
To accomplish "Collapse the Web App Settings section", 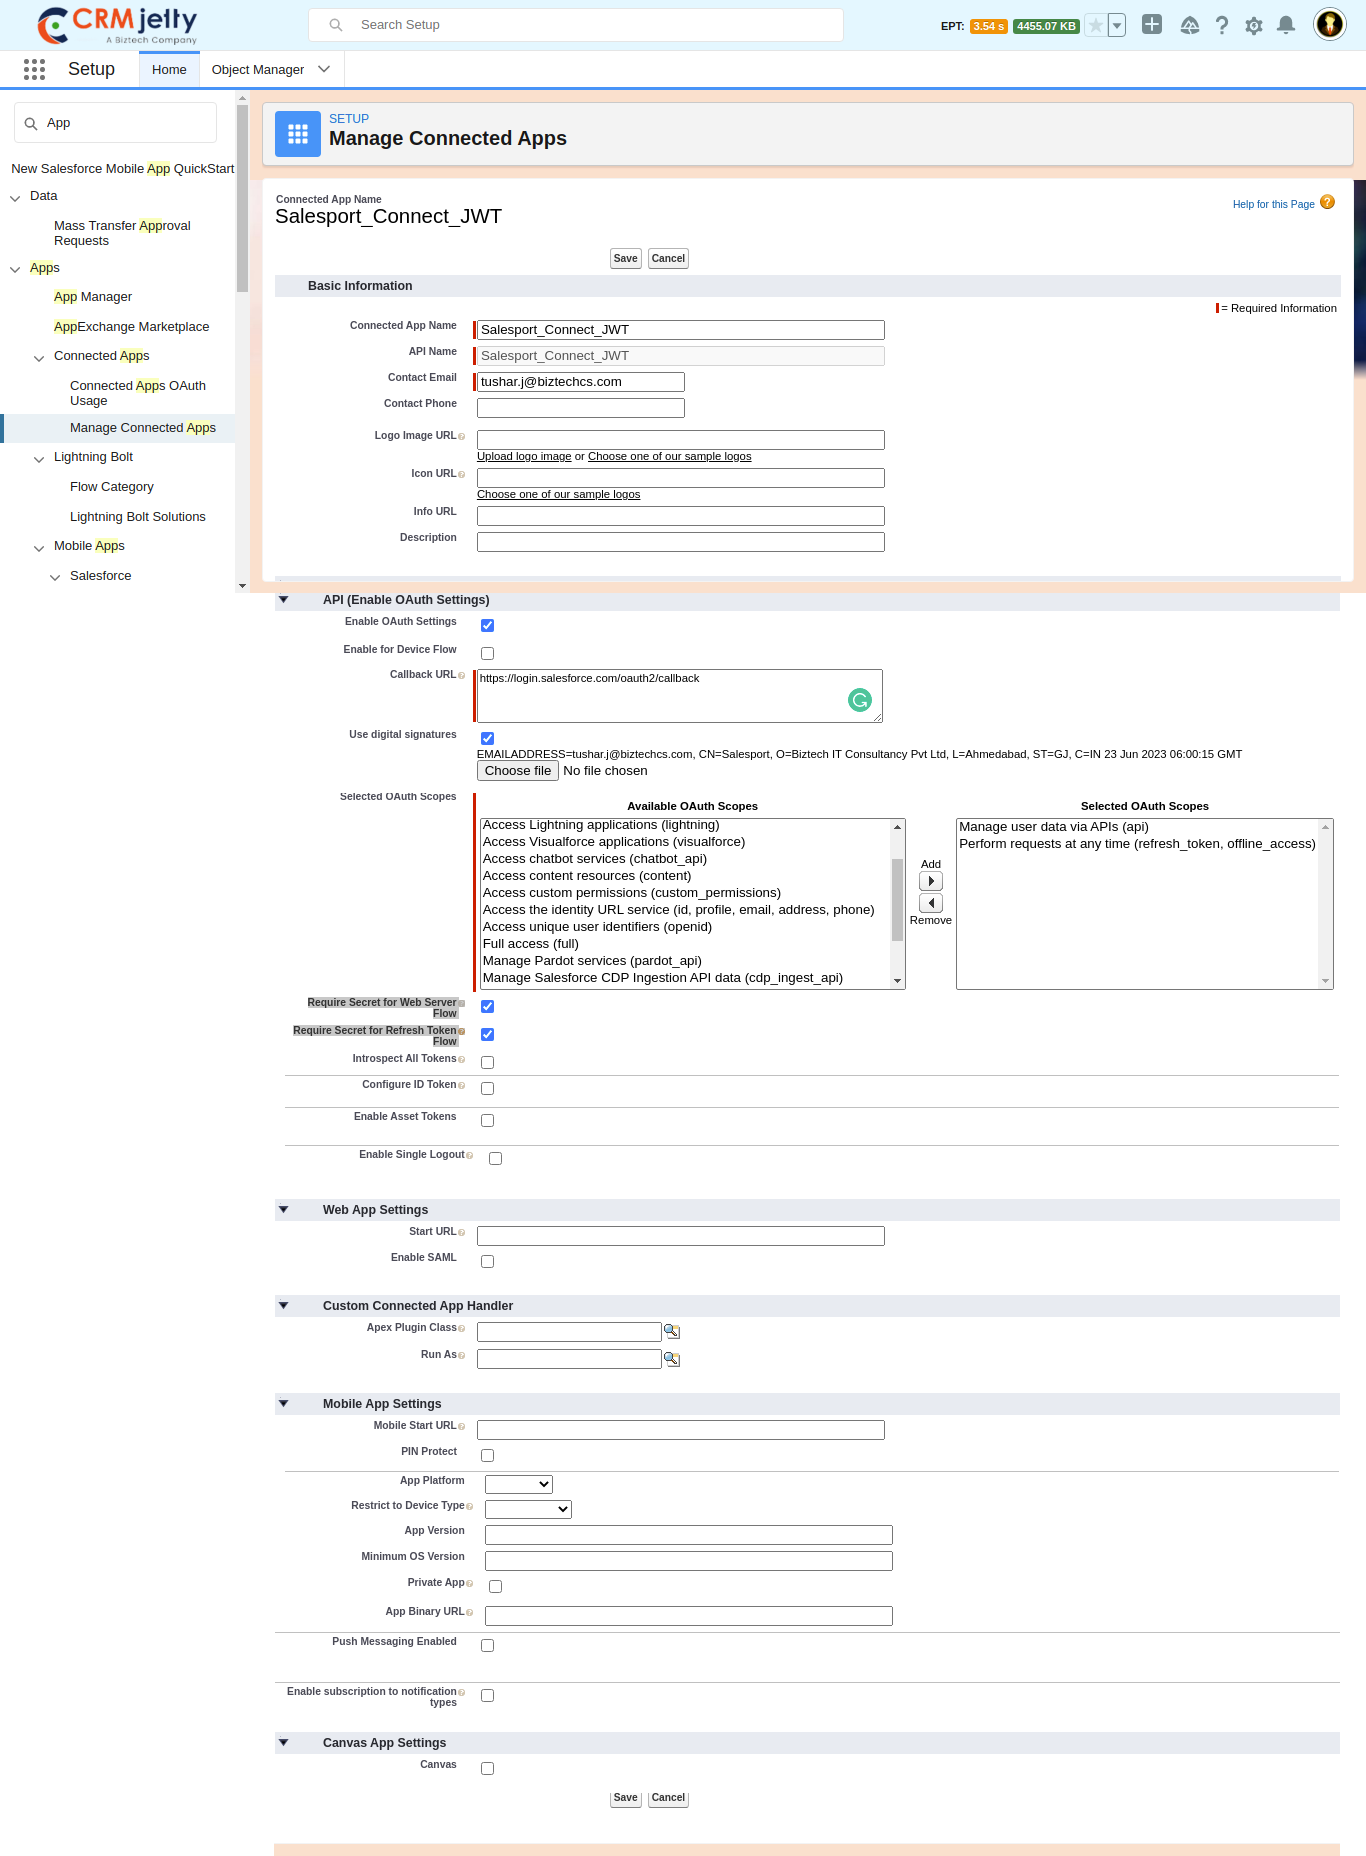I will pyautogui.click(x=284, y=1210).
